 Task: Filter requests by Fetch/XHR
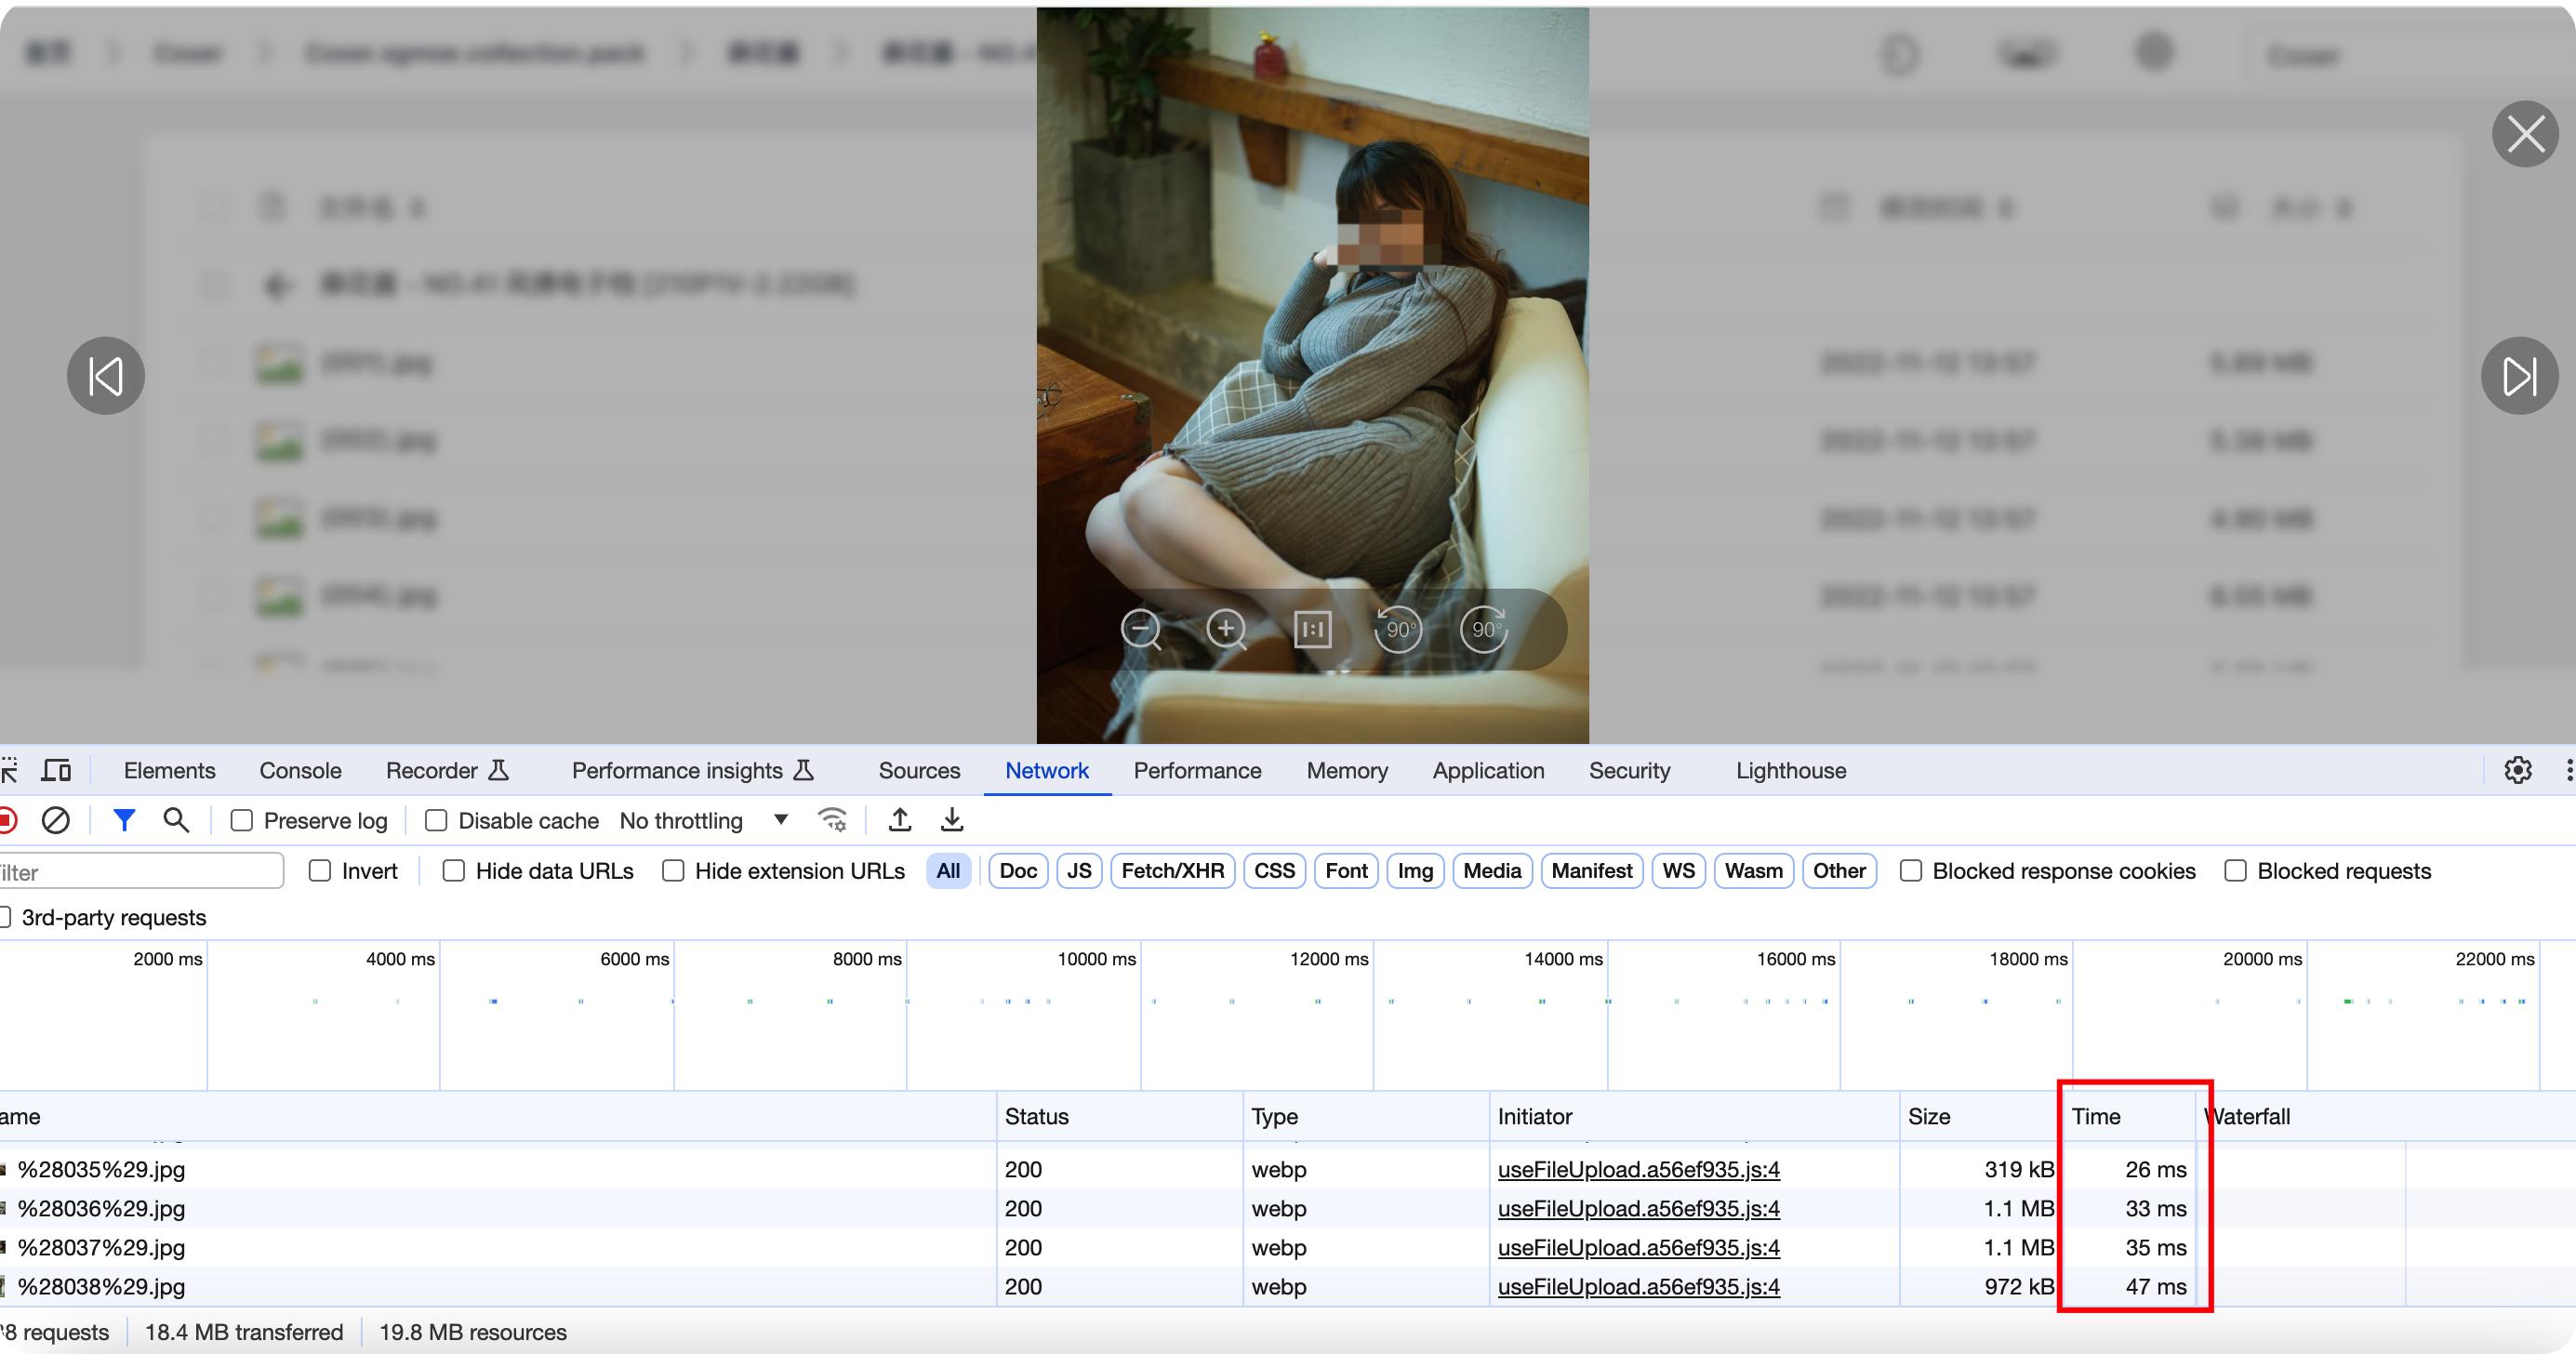click(x=1172, y=871)
